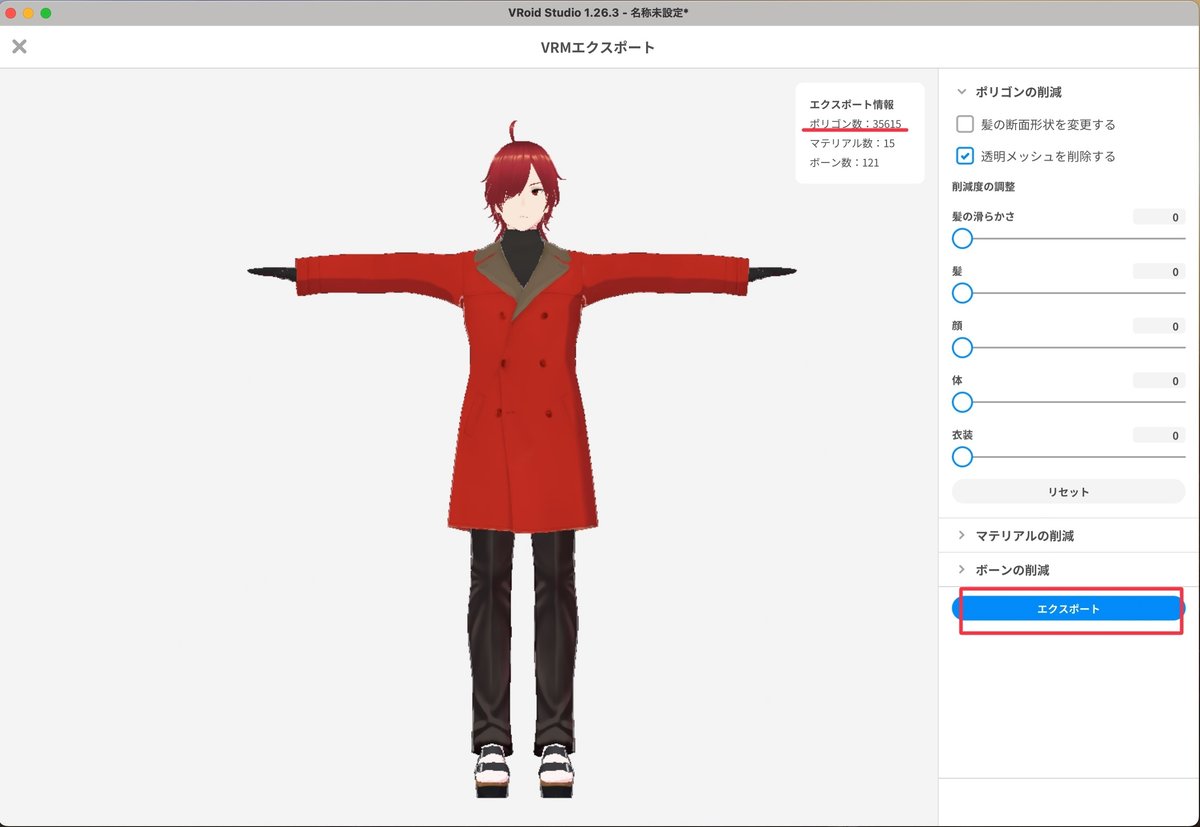Click the 髪 value field showing 0
This screenshot has height=827, width=1200.
click(x=1157, y=271)
